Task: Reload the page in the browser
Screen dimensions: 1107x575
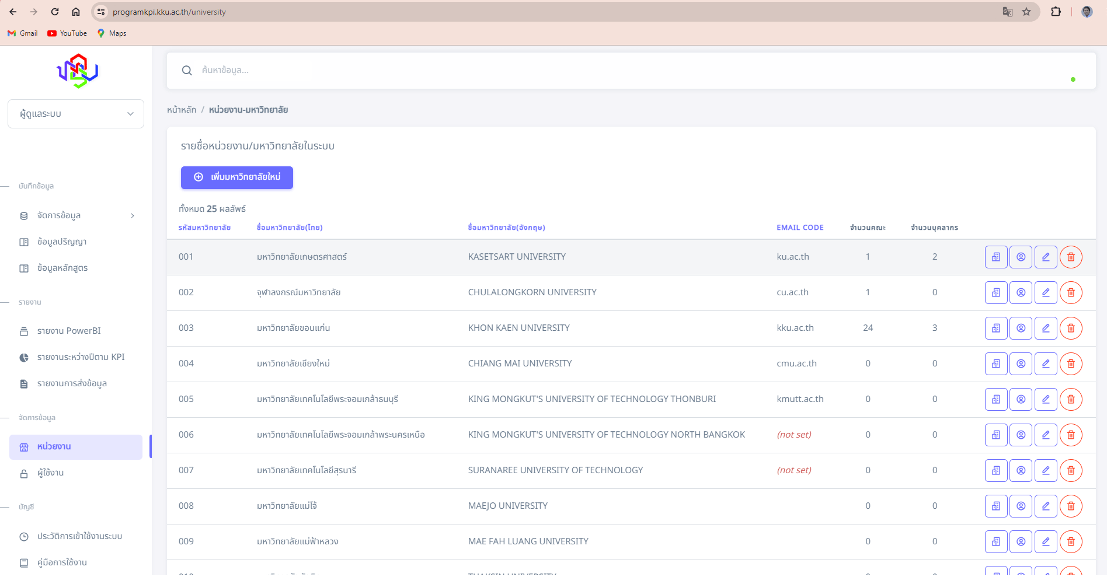Action: [x=56, y=12]
